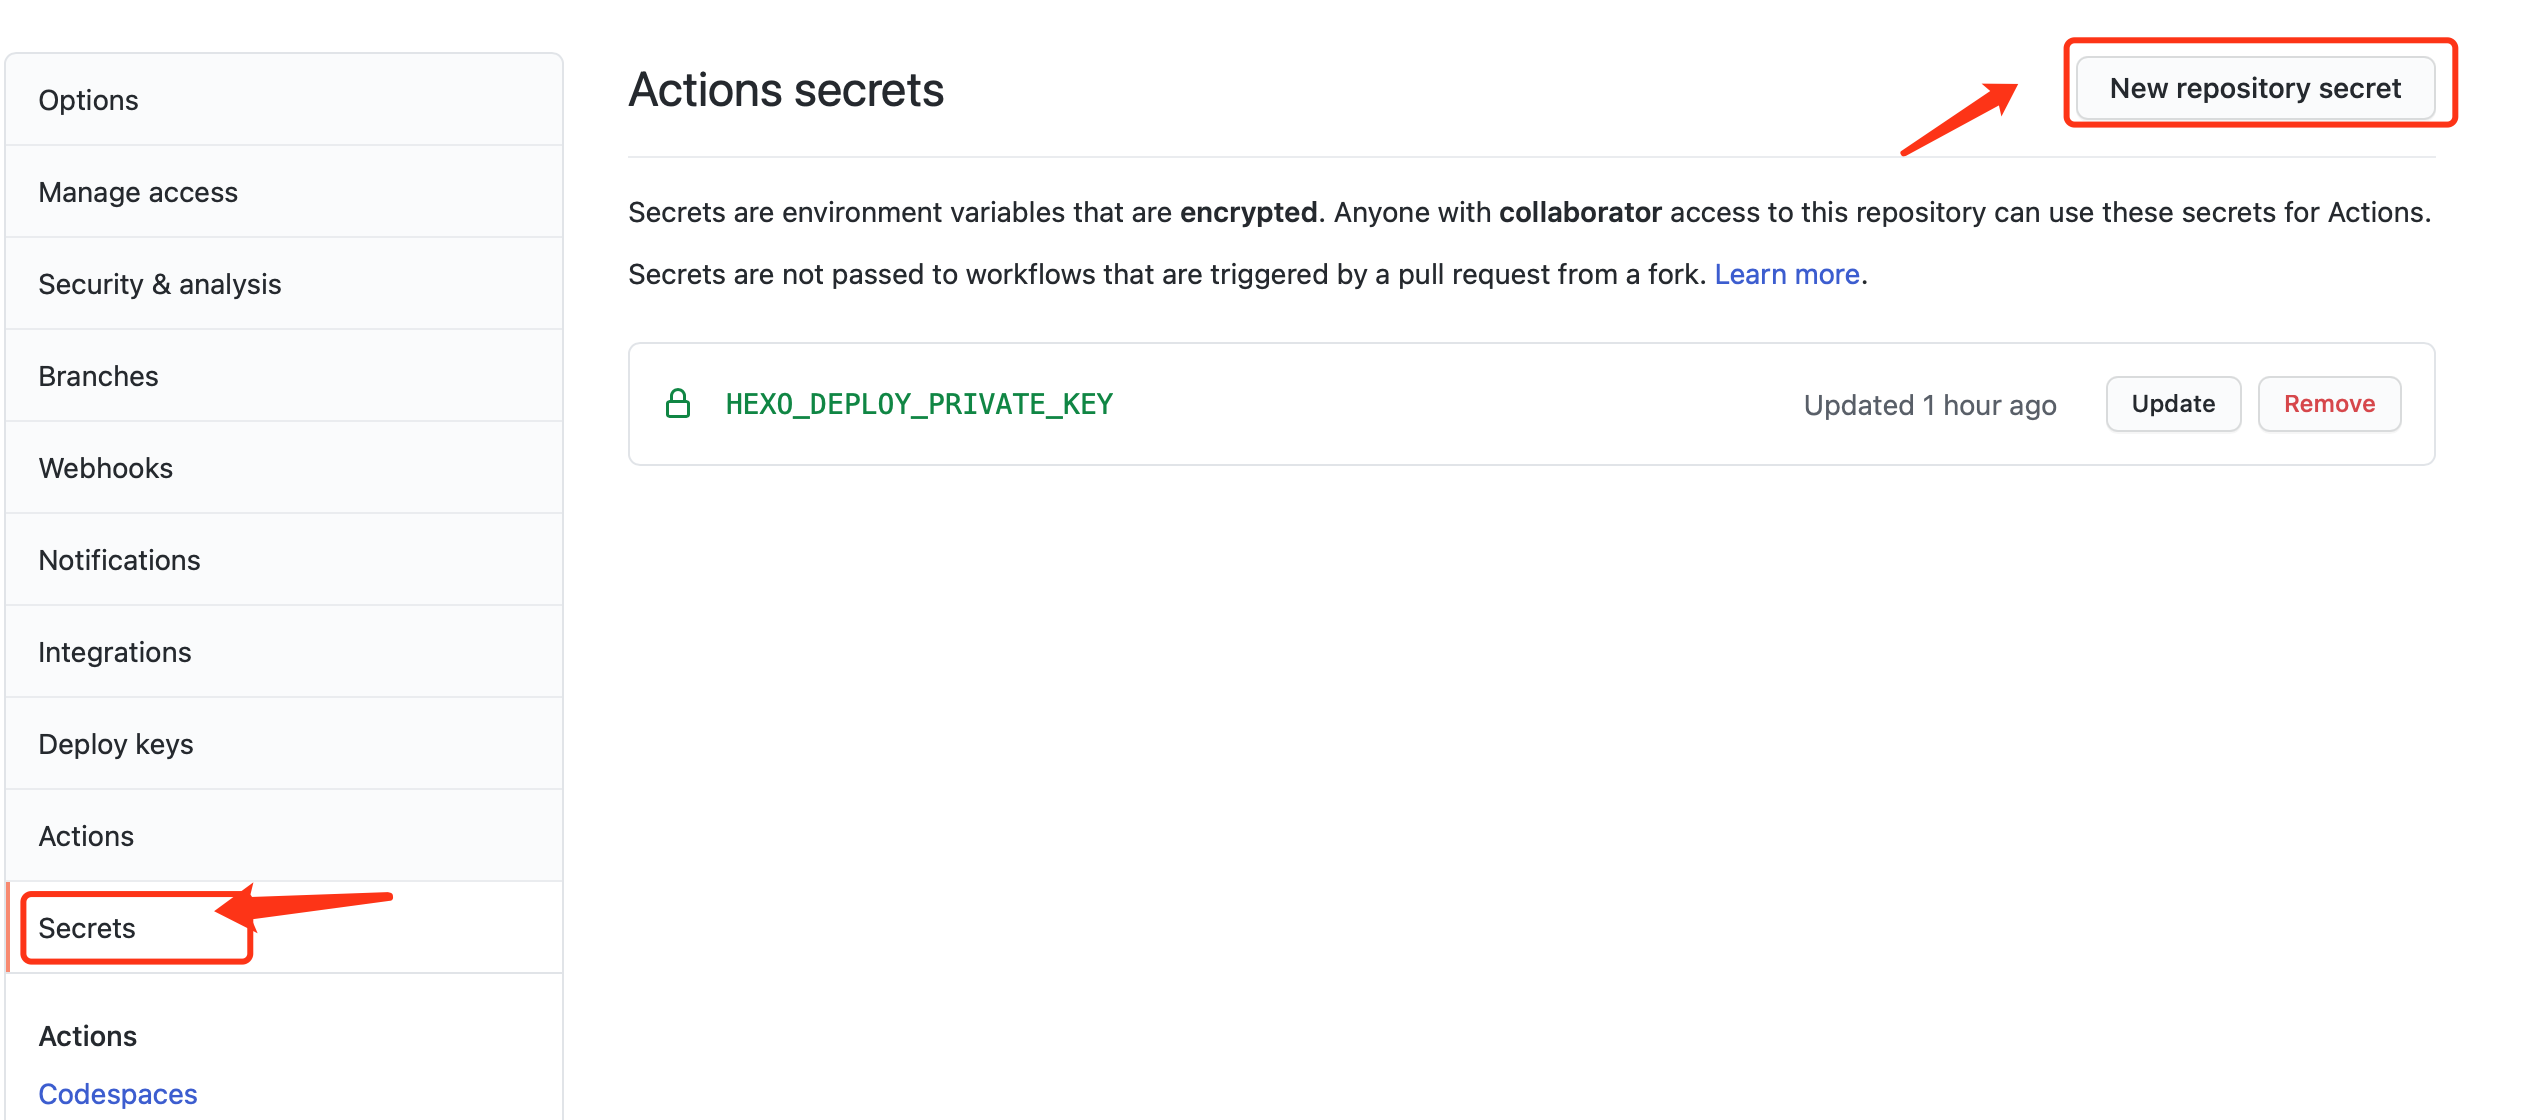Click the Actions secrets page heading
Image resolution: width=2532 pixels, height=1120 pixels.
(786, 90)
